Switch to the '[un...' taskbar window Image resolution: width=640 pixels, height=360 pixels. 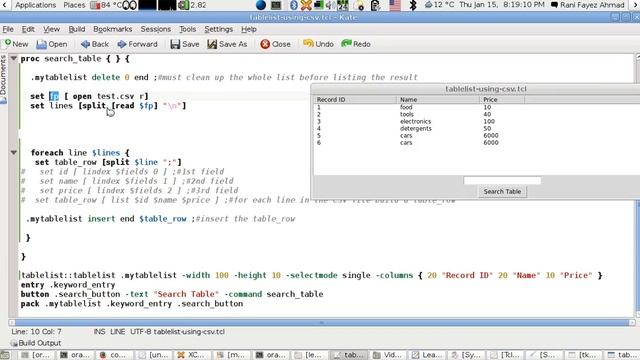click(153, 355)
